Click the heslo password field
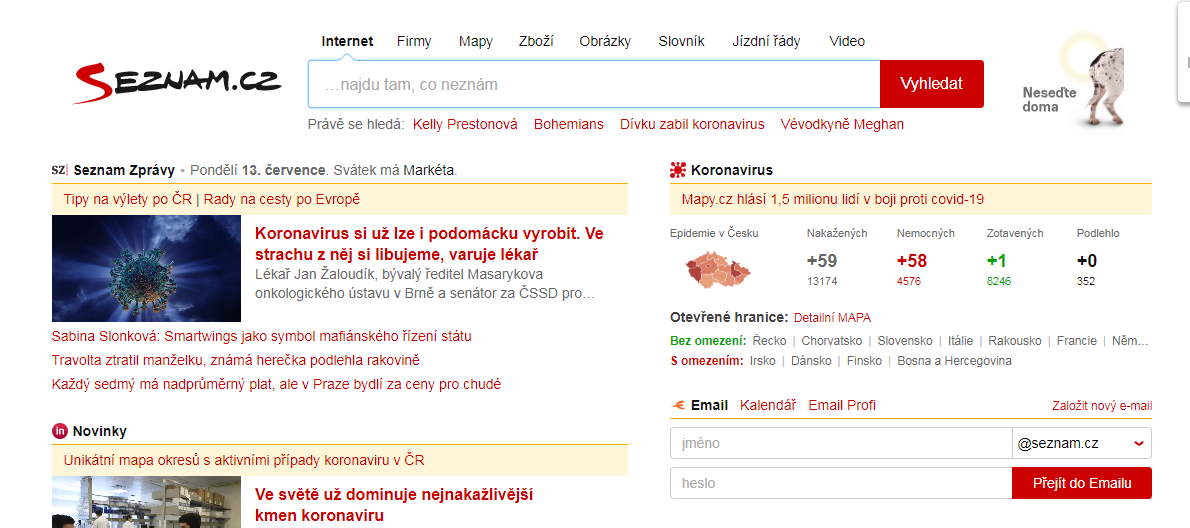This screenshot has height=528, width=1190. tap(840, 483)
